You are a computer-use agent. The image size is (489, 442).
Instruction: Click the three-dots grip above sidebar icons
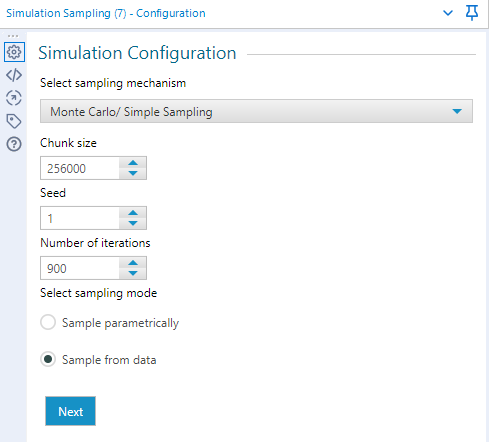pos(13,36)
